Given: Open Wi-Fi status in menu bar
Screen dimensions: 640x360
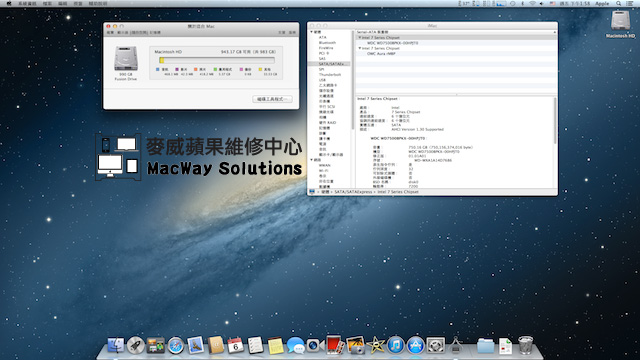Looking at the screenshot, I should [532, 3].
